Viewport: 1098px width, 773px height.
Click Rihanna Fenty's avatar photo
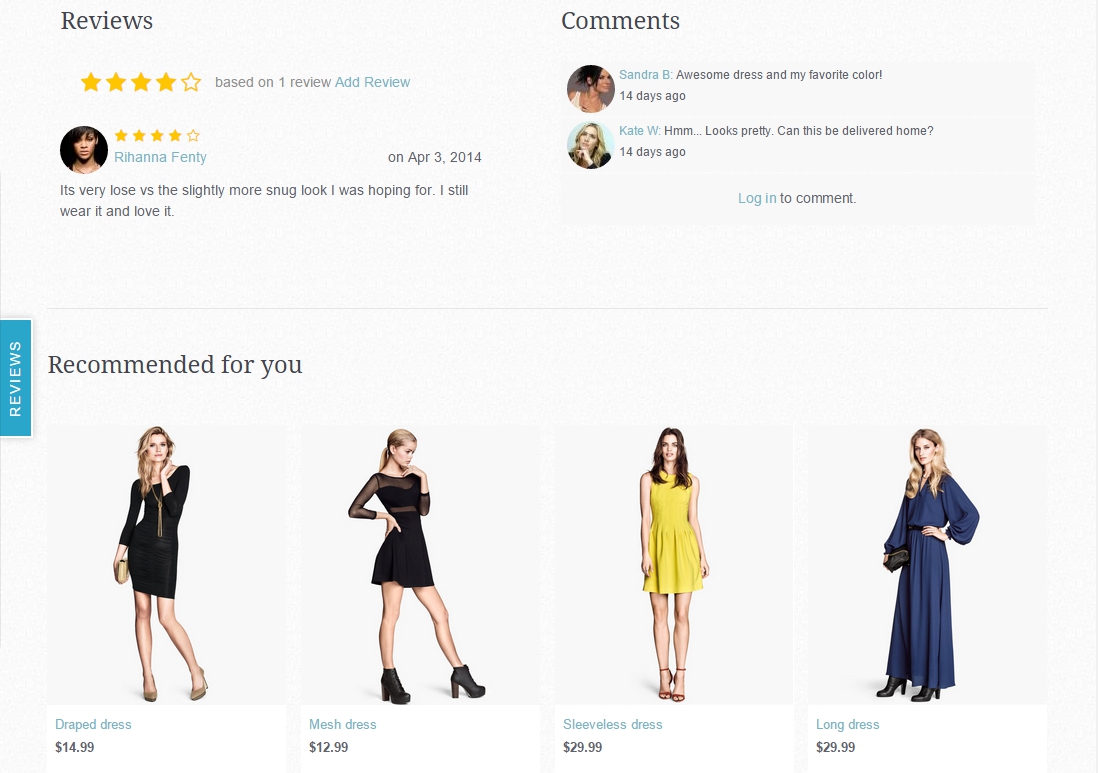click(x=84, y=149)
